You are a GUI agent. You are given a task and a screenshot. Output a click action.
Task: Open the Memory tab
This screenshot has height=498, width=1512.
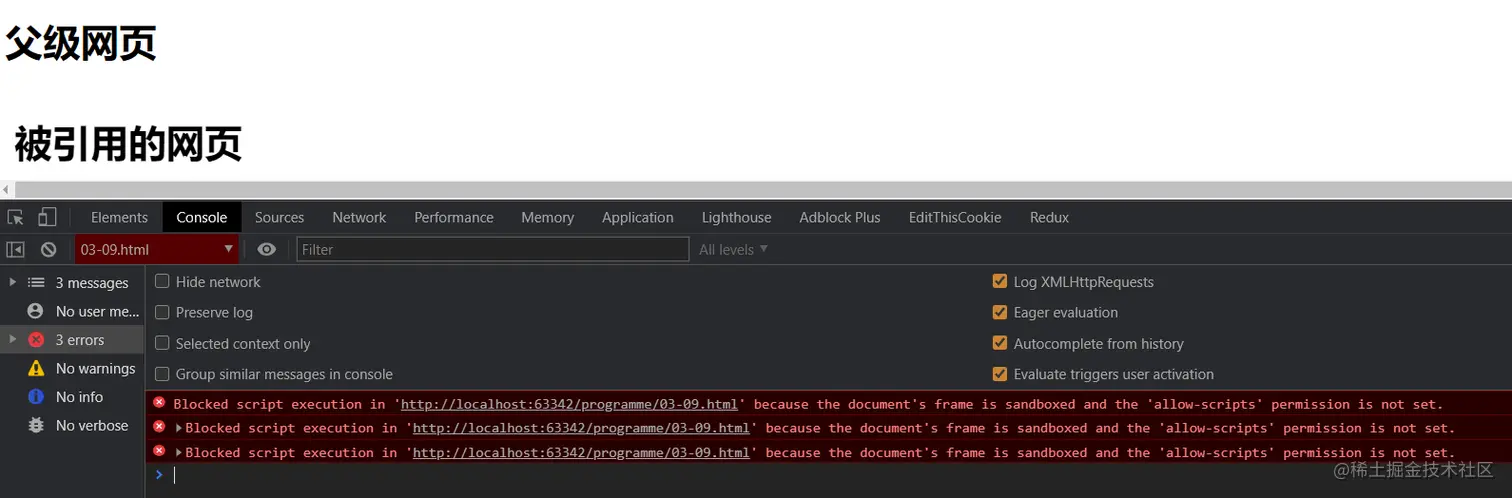pyautogui.click(x=547, y=217)
